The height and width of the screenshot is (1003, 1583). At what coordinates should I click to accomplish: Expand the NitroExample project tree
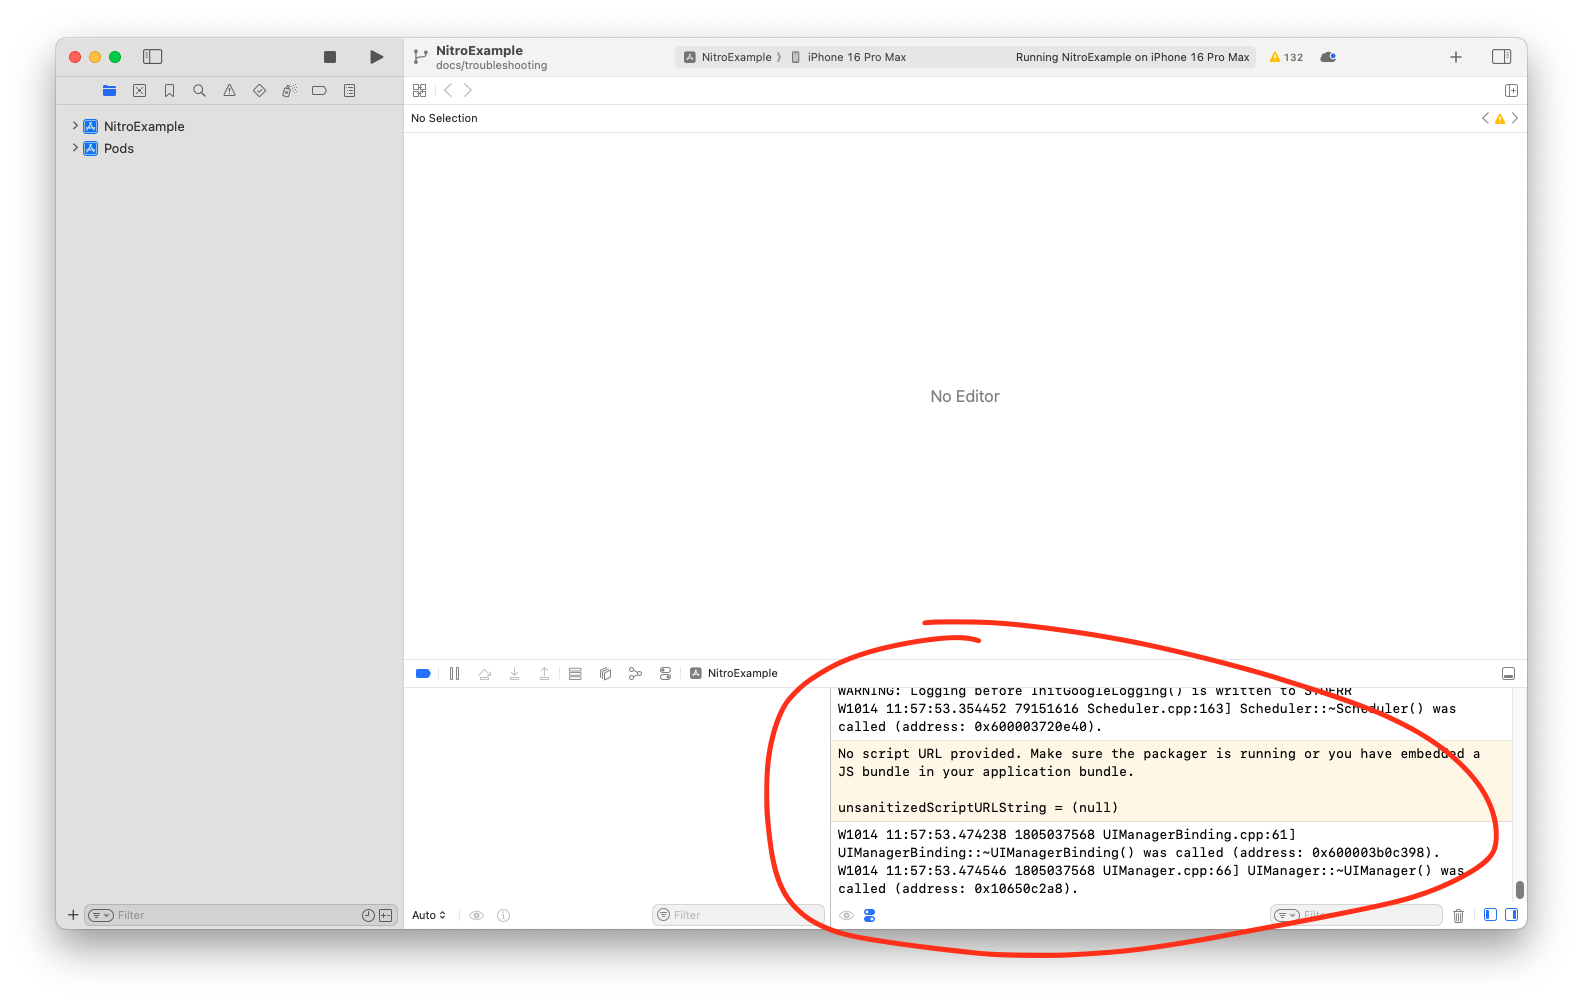click(x=75, y=126)
